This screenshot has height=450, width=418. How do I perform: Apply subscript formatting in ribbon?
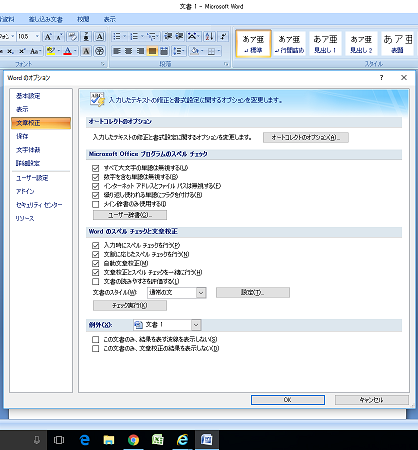[x=10, y=51]
